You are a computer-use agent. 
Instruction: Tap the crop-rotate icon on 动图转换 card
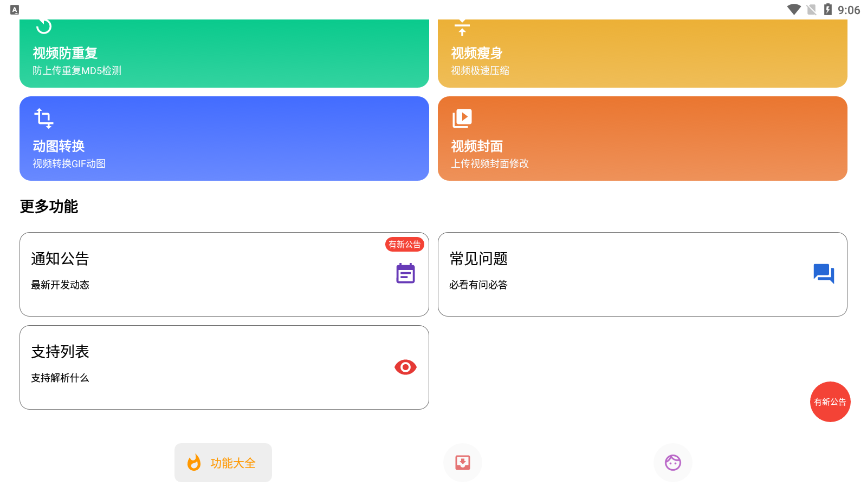[x=44, y=119]
